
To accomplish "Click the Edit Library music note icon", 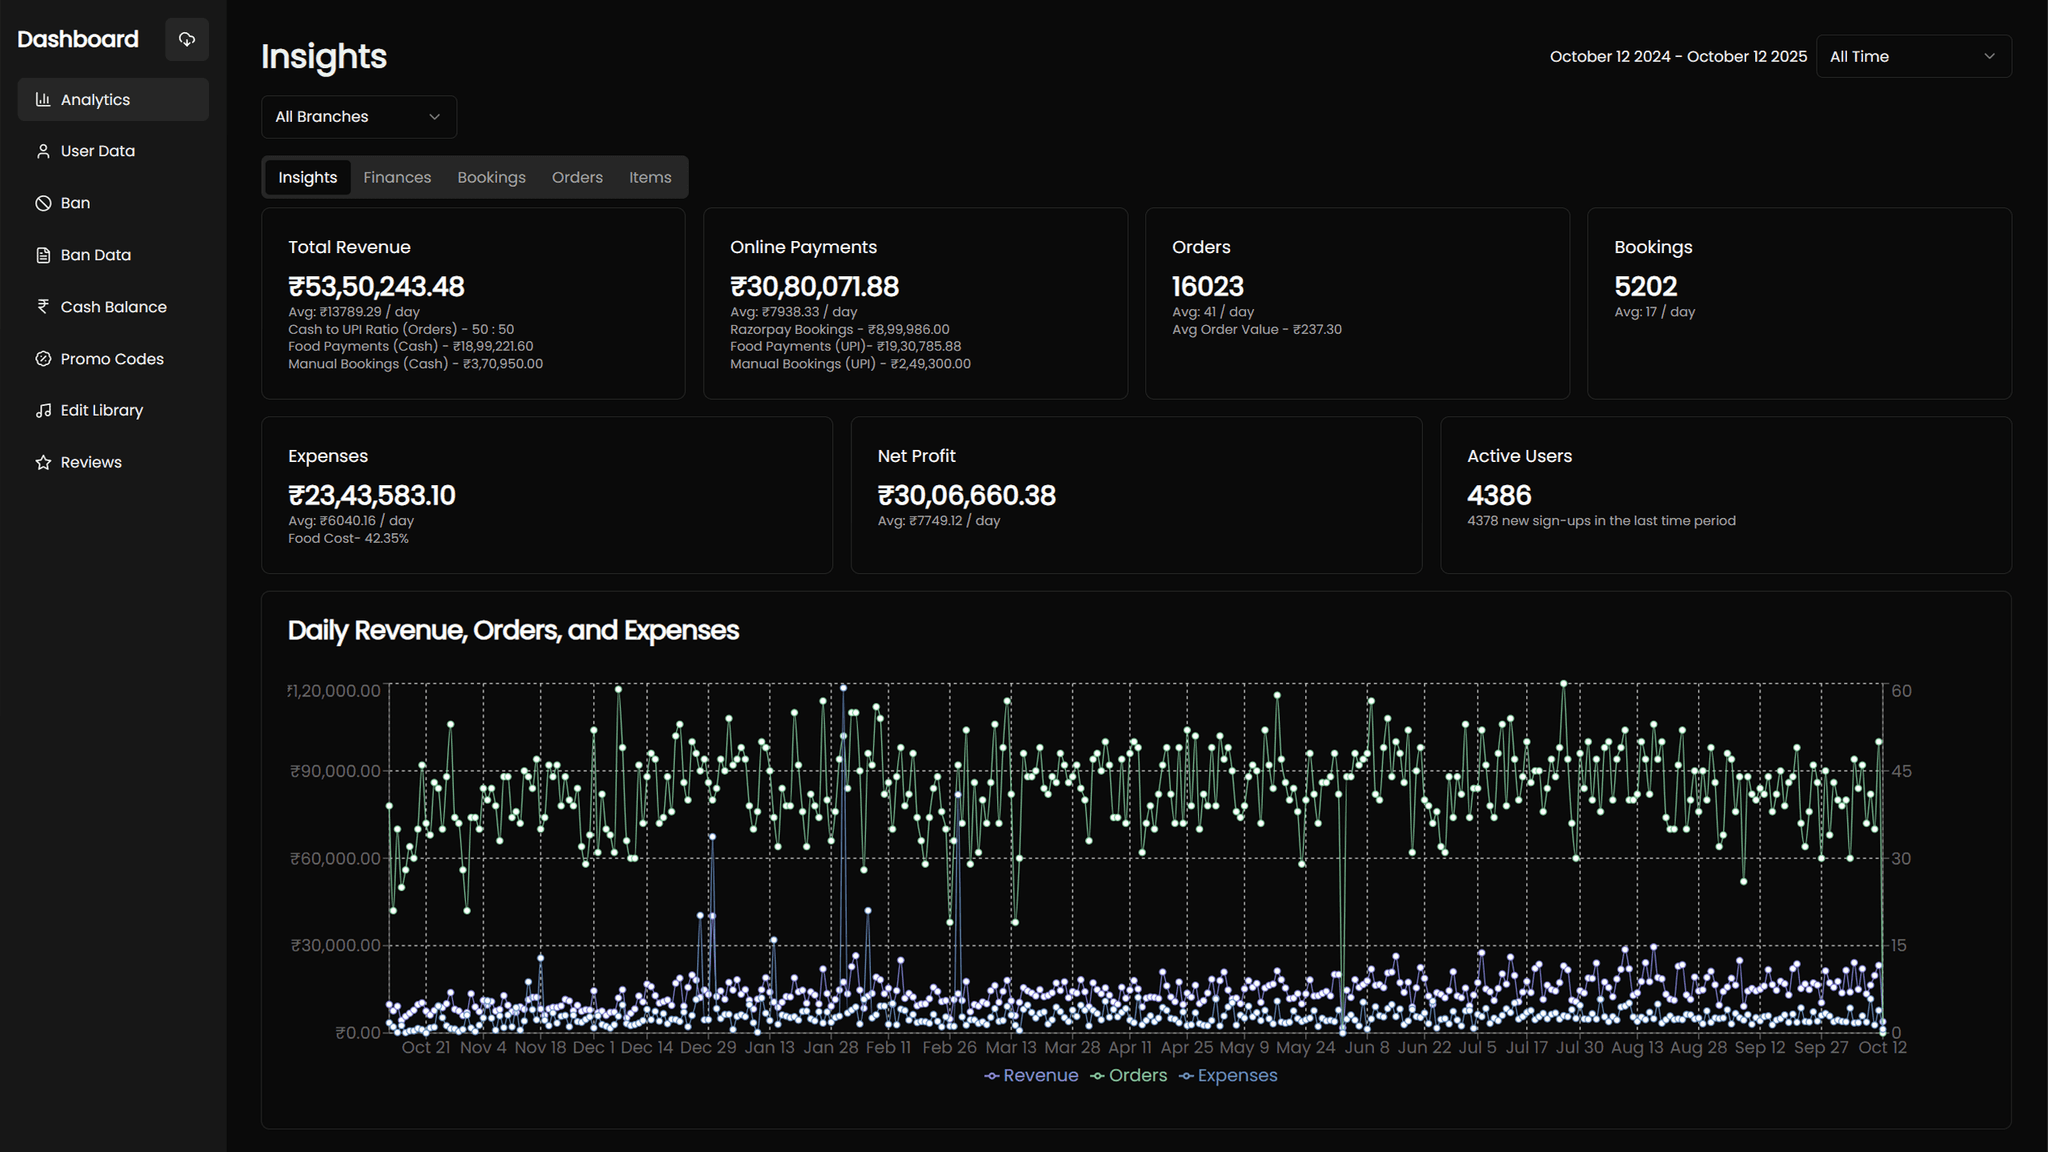I will tap(43, 410).
